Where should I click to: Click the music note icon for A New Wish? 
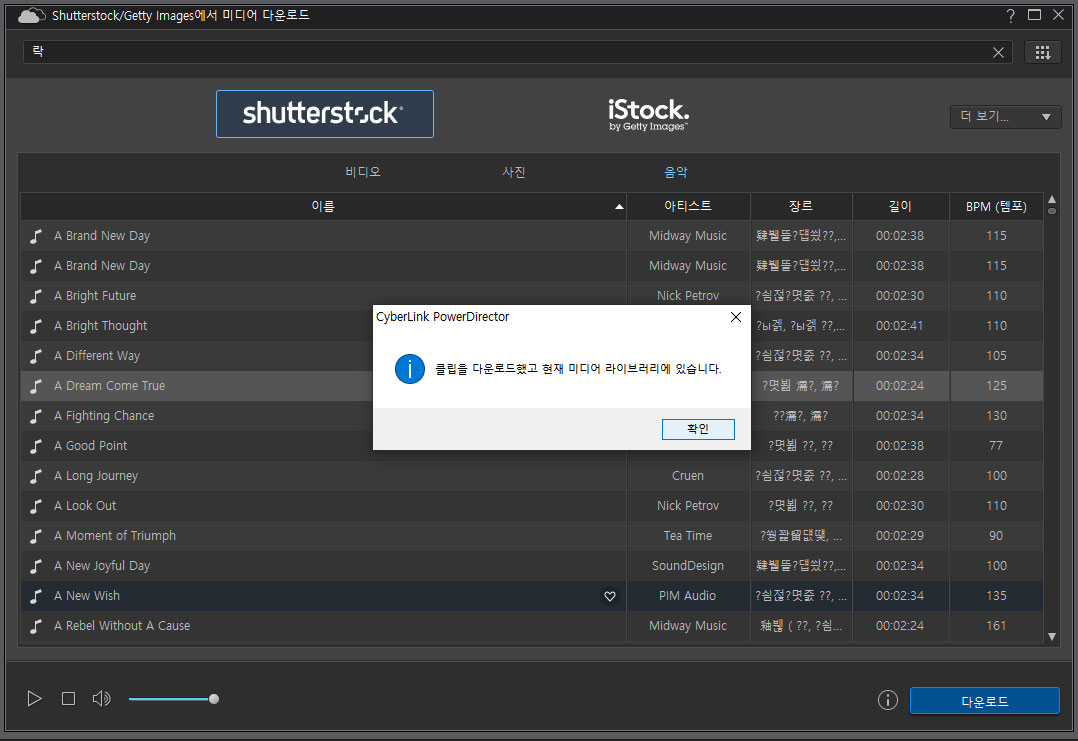point(36,597)
